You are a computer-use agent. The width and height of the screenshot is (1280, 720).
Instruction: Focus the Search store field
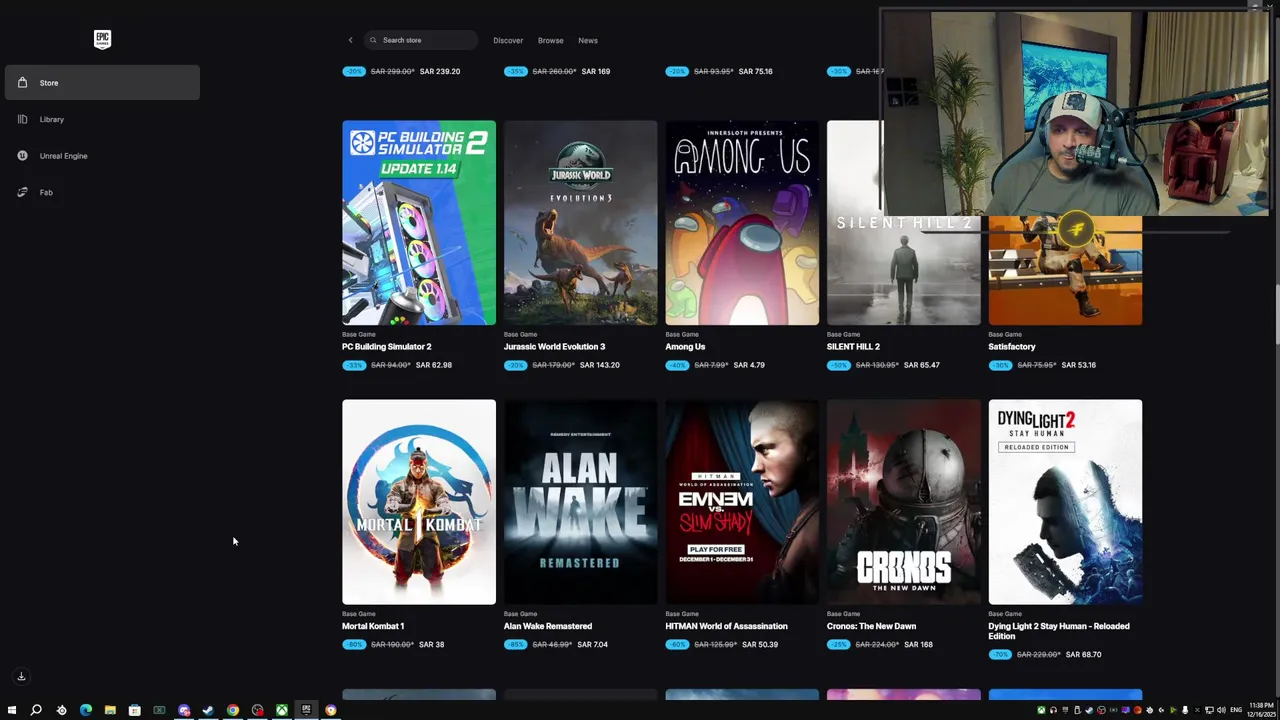[421, 40]
